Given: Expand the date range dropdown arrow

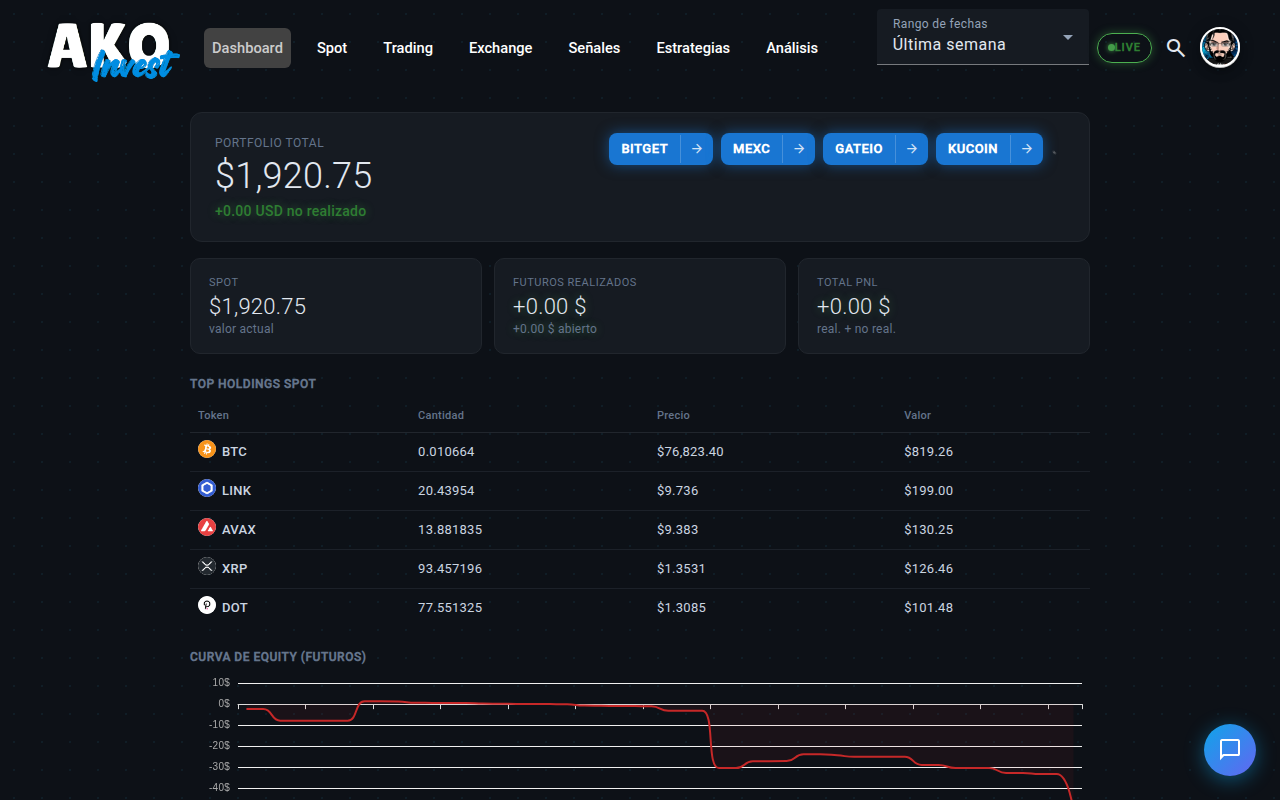Looking at the screenshot, I should 1068,37.
